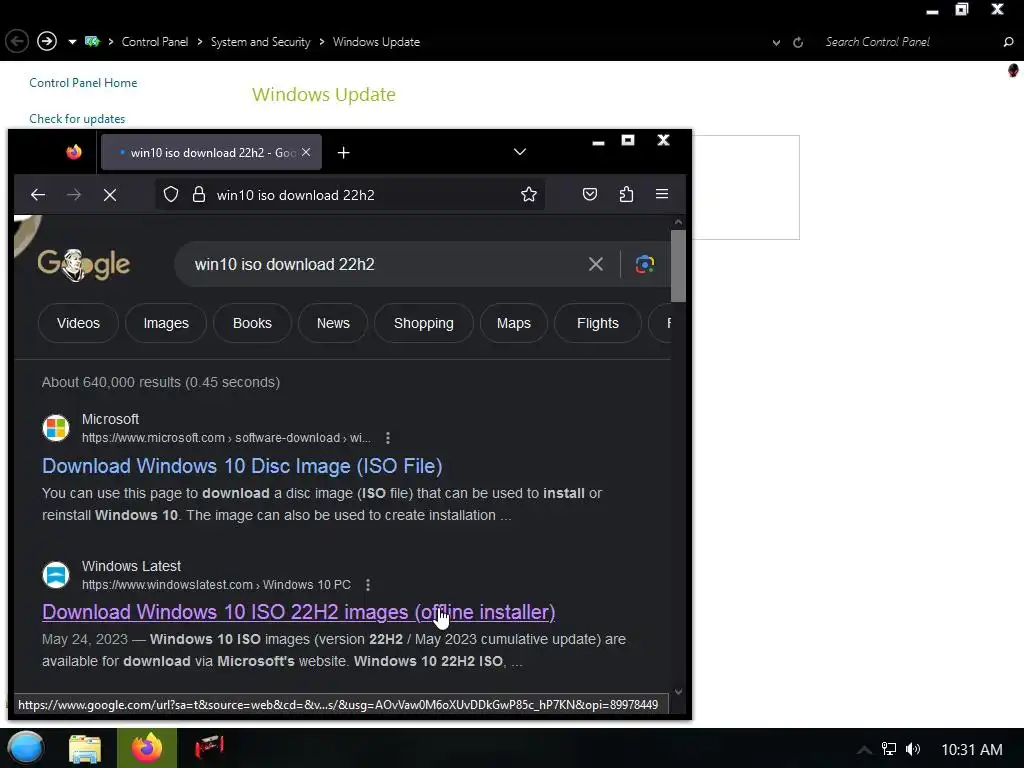Click the Google doodle logo
1024x768 pixels.
click(84, 264)
